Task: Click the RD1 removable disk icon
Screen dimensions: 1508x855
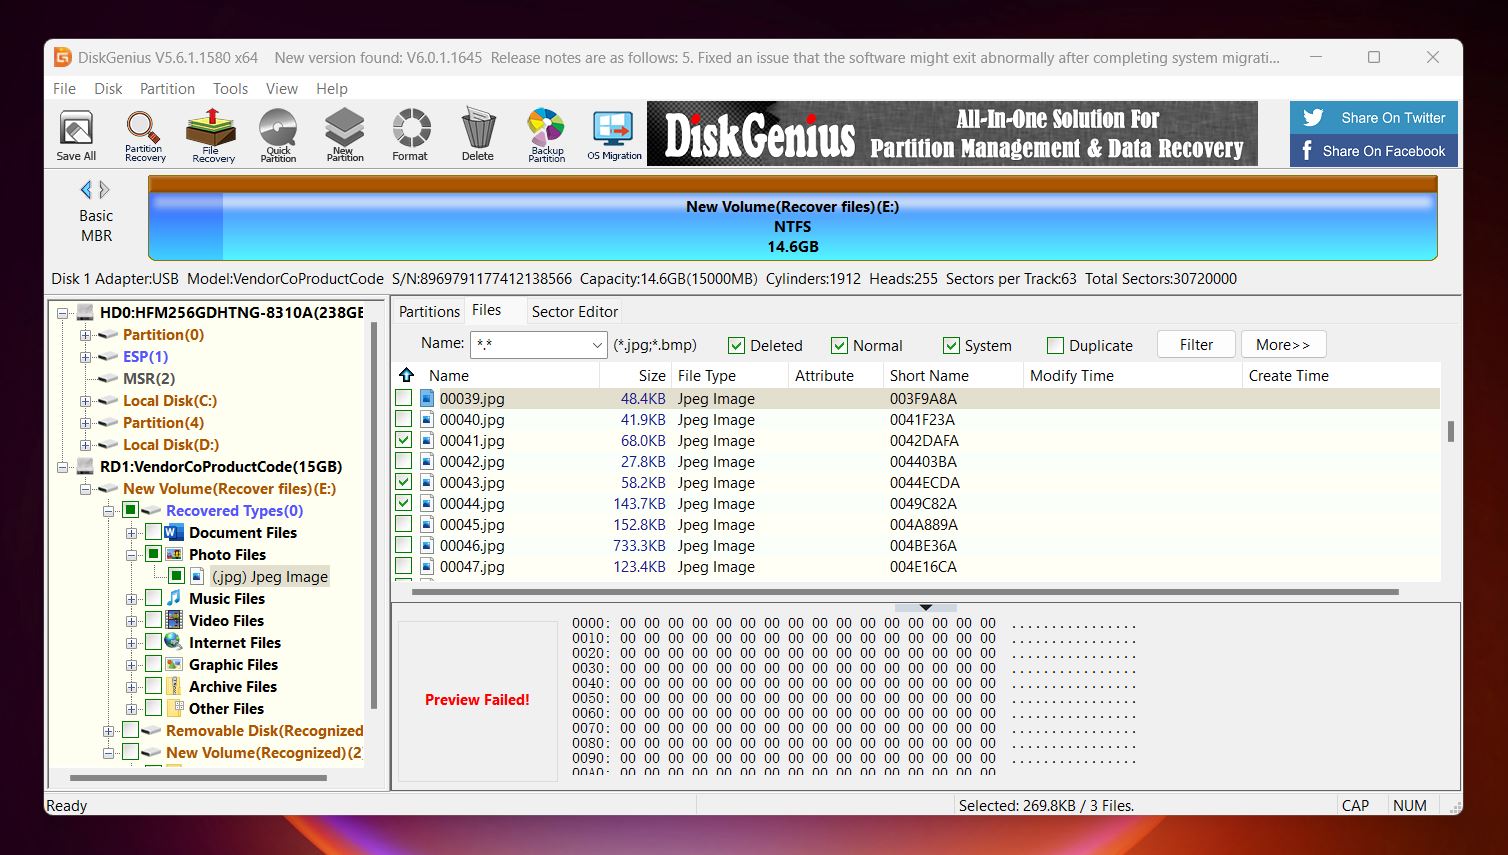Action: 85,467
